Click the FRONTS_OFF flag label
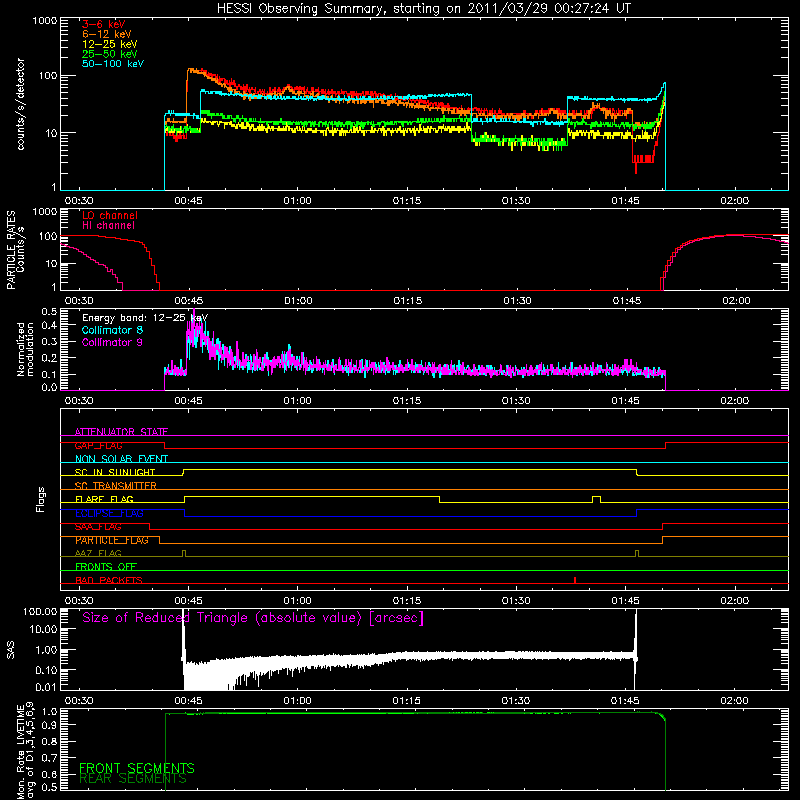 pyautogui.click(x=106, y=567)
